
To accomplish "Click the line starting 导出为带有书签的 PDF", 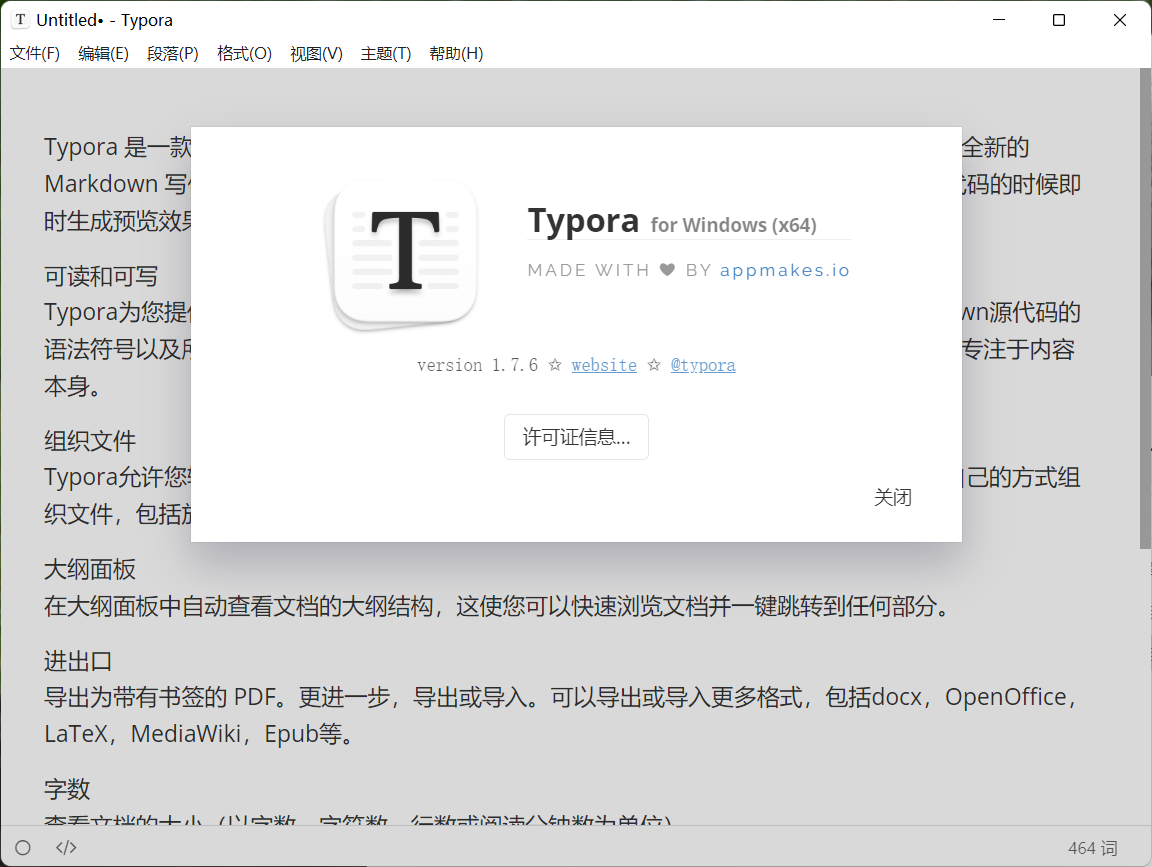I will pos(562,697).
